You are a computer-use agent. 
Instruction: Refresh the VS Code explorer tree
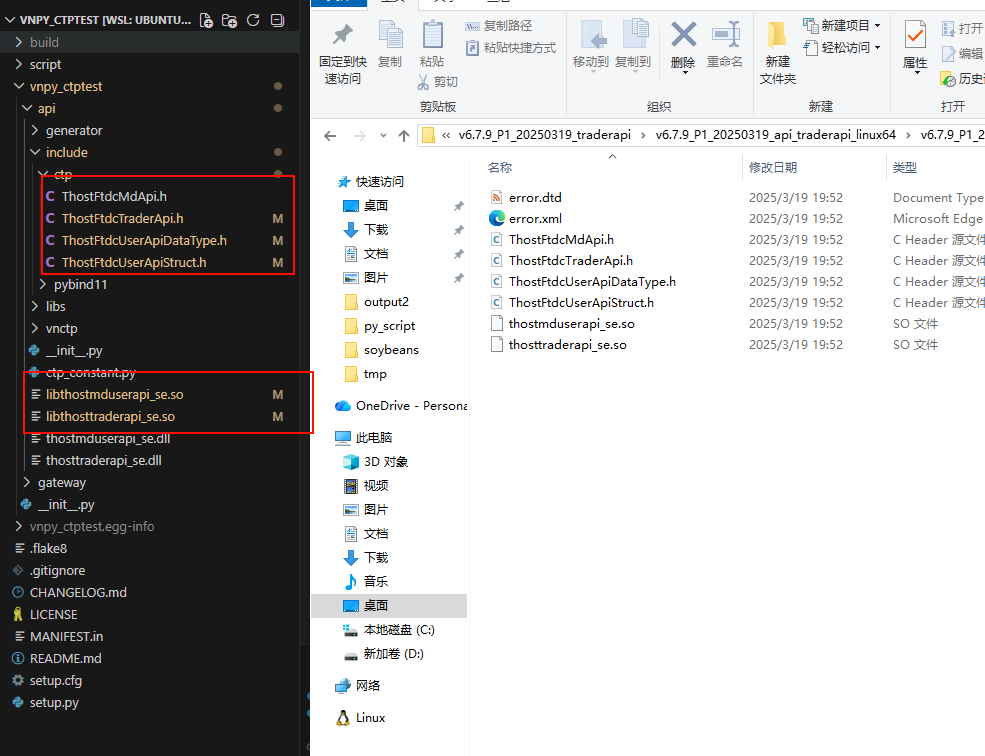[x=253, y=20]
